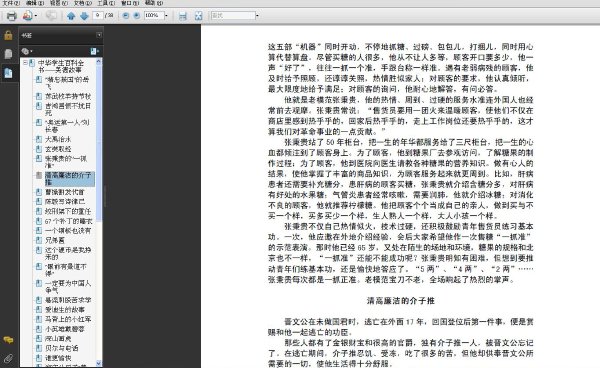
Task: Click the security lock icon in sidebar
Action: coord(8,36)
